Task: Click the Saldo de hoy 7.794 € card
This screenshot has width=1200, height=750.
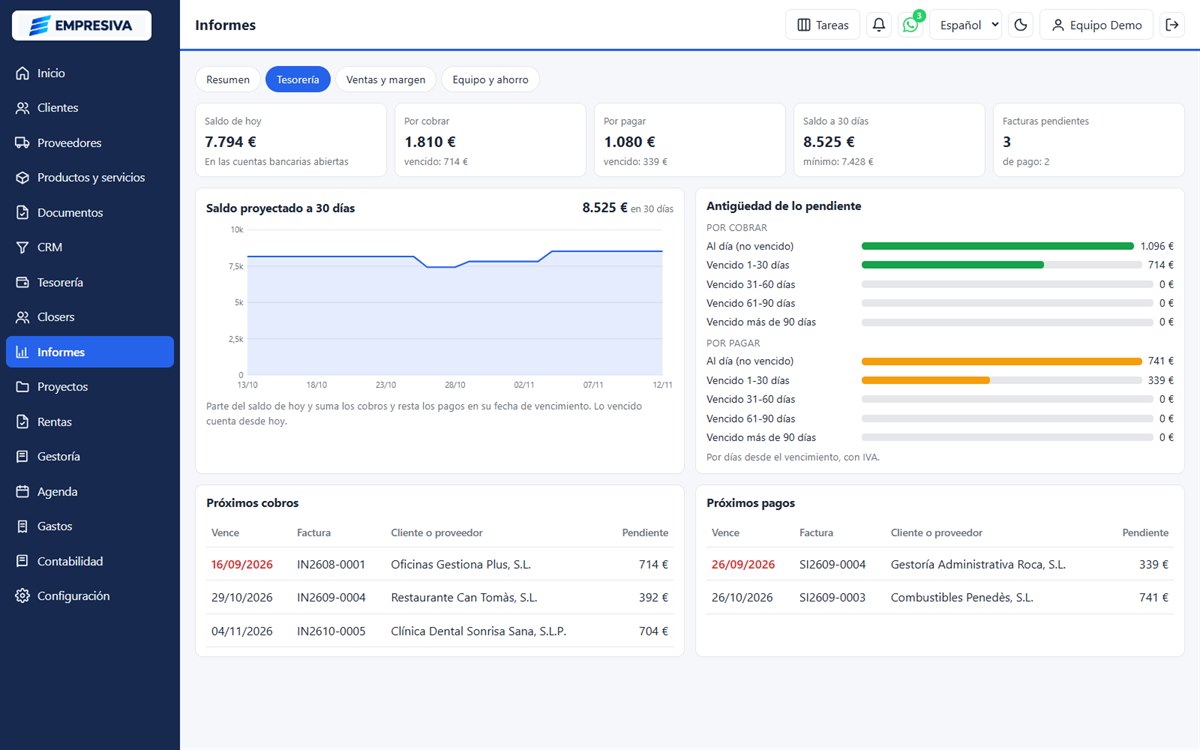Action: tap(290, 140)
